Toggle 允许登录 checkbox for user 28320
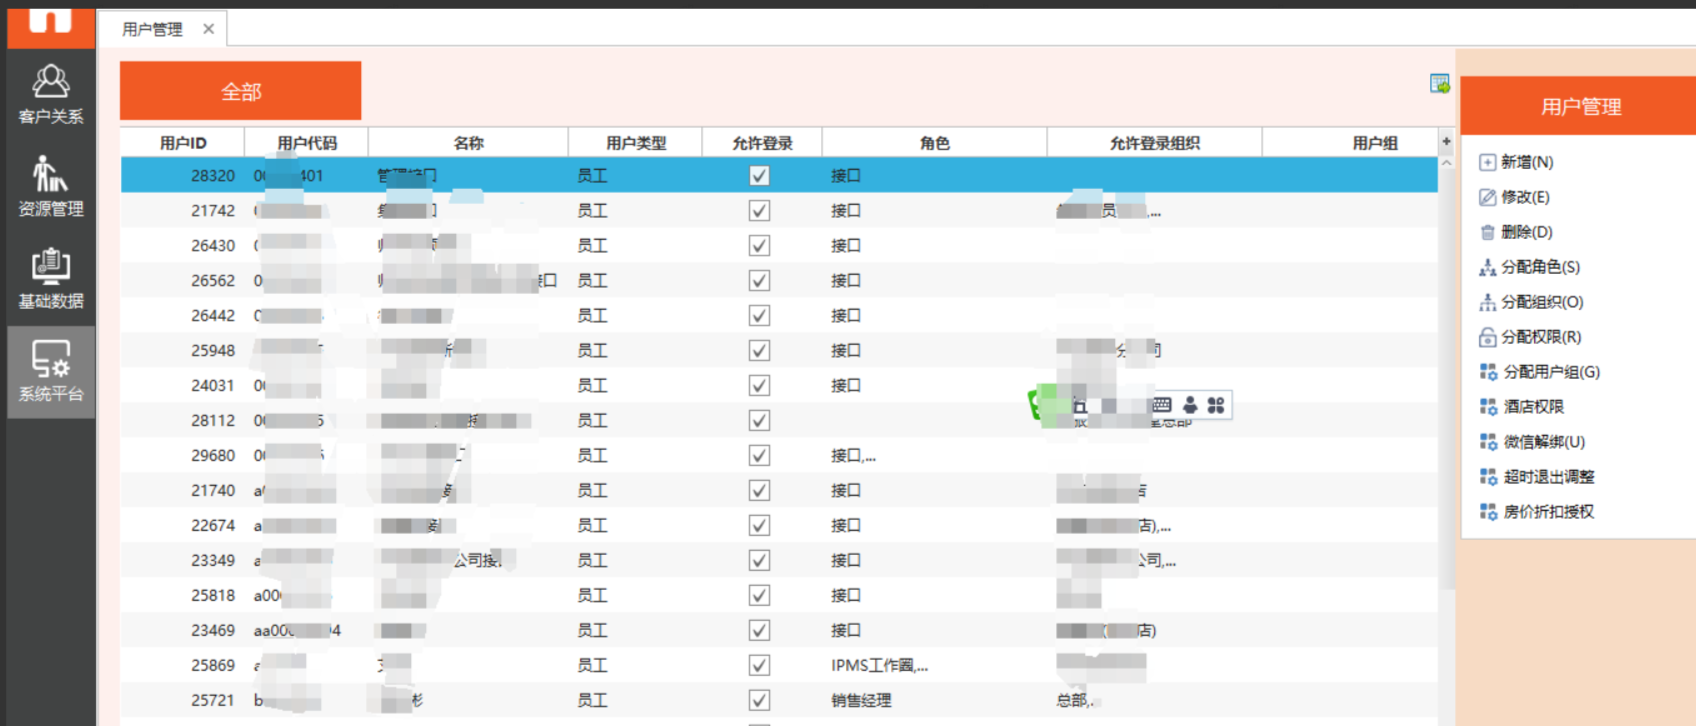This screenshot has width=1696, height=726. [759, 176]
